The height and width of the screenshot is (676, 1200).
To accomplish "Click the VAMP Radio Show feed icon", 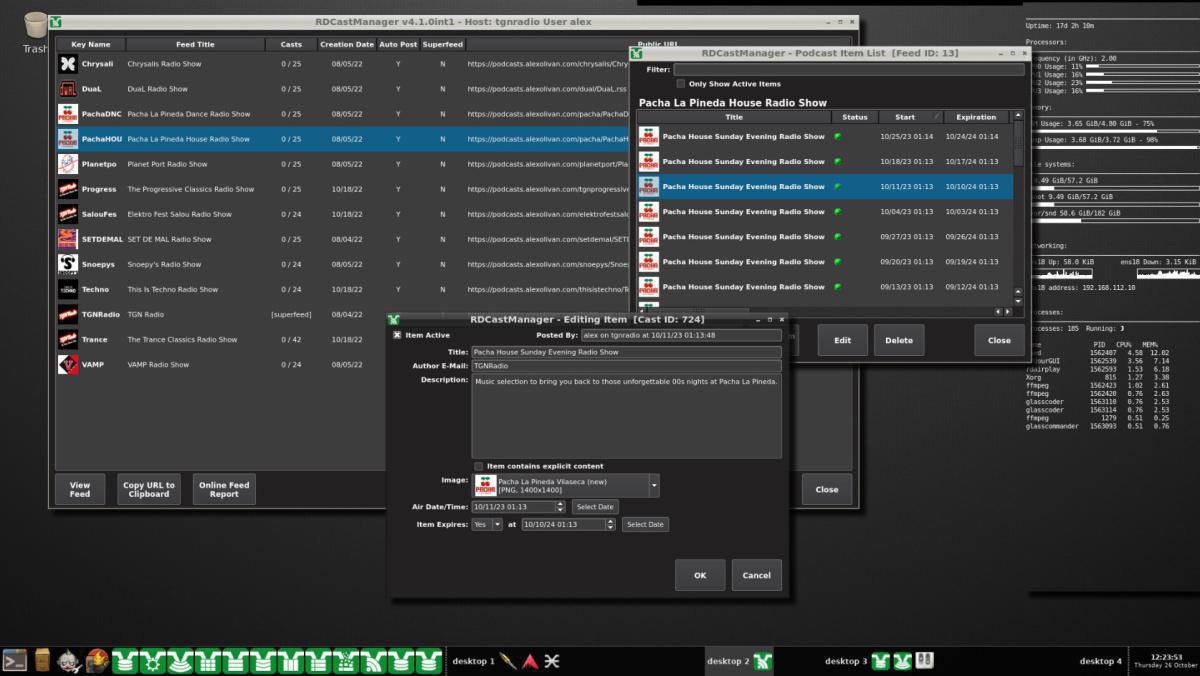I will coord(67,364).
